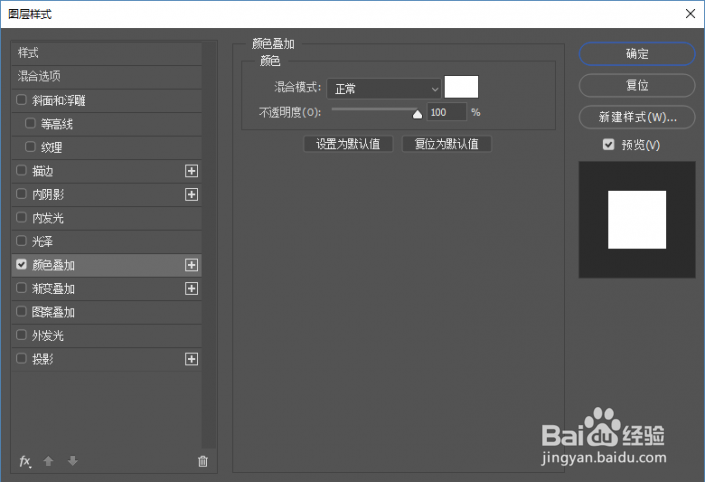Open the 纹理 settings row
The height and width of the screenshot is (482, 705).
[107, 147]
